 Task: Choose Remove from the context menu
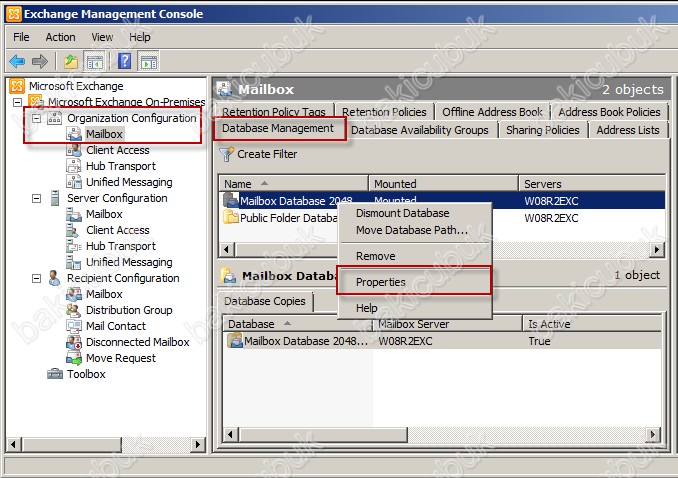coord(414,256)
